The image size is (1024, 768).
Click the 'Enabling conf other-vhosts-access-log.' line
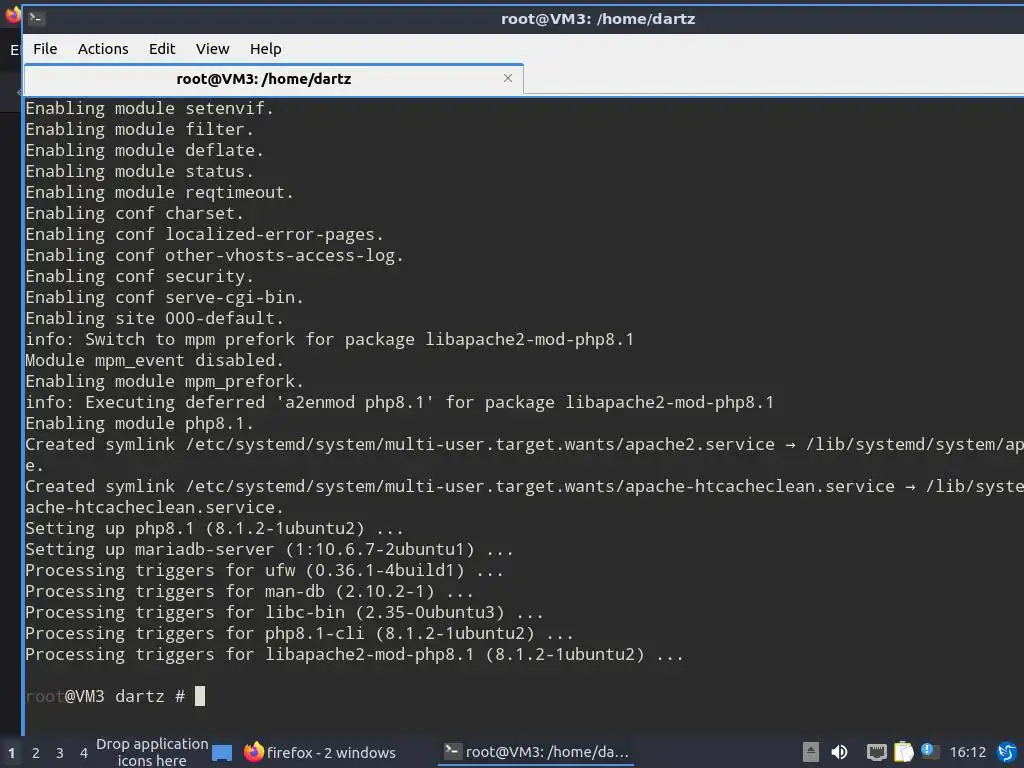pyautogui.click(x=214, y=255)
